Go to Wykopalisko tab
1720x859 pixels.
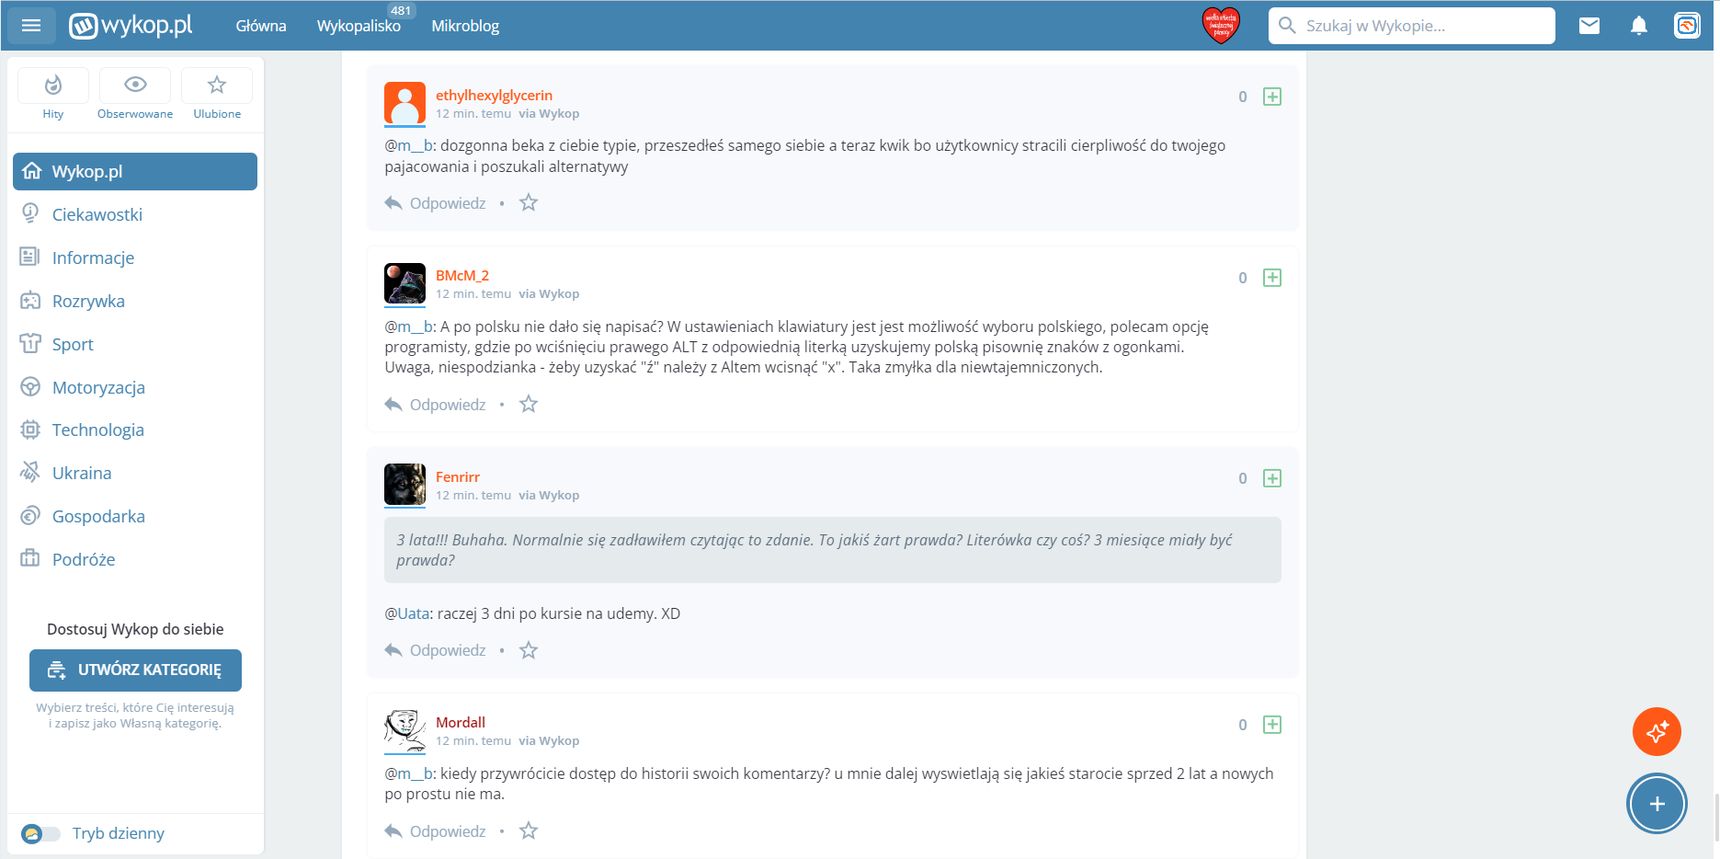(359, 26)
